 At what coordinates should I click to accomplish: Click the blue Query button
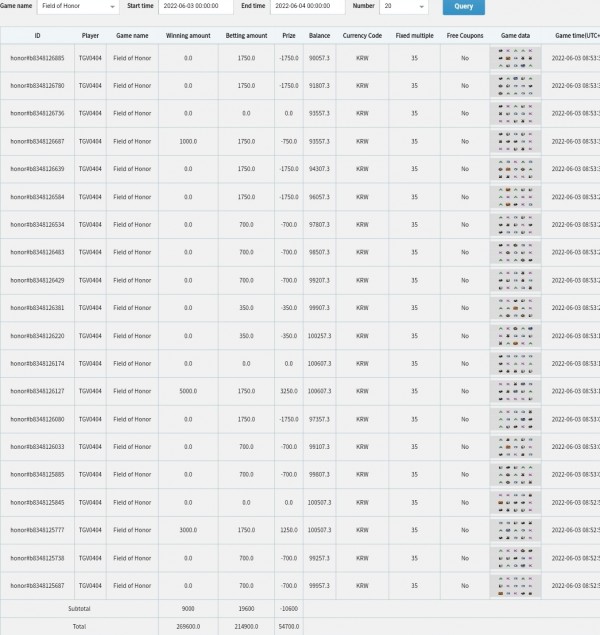coord(464,6)
